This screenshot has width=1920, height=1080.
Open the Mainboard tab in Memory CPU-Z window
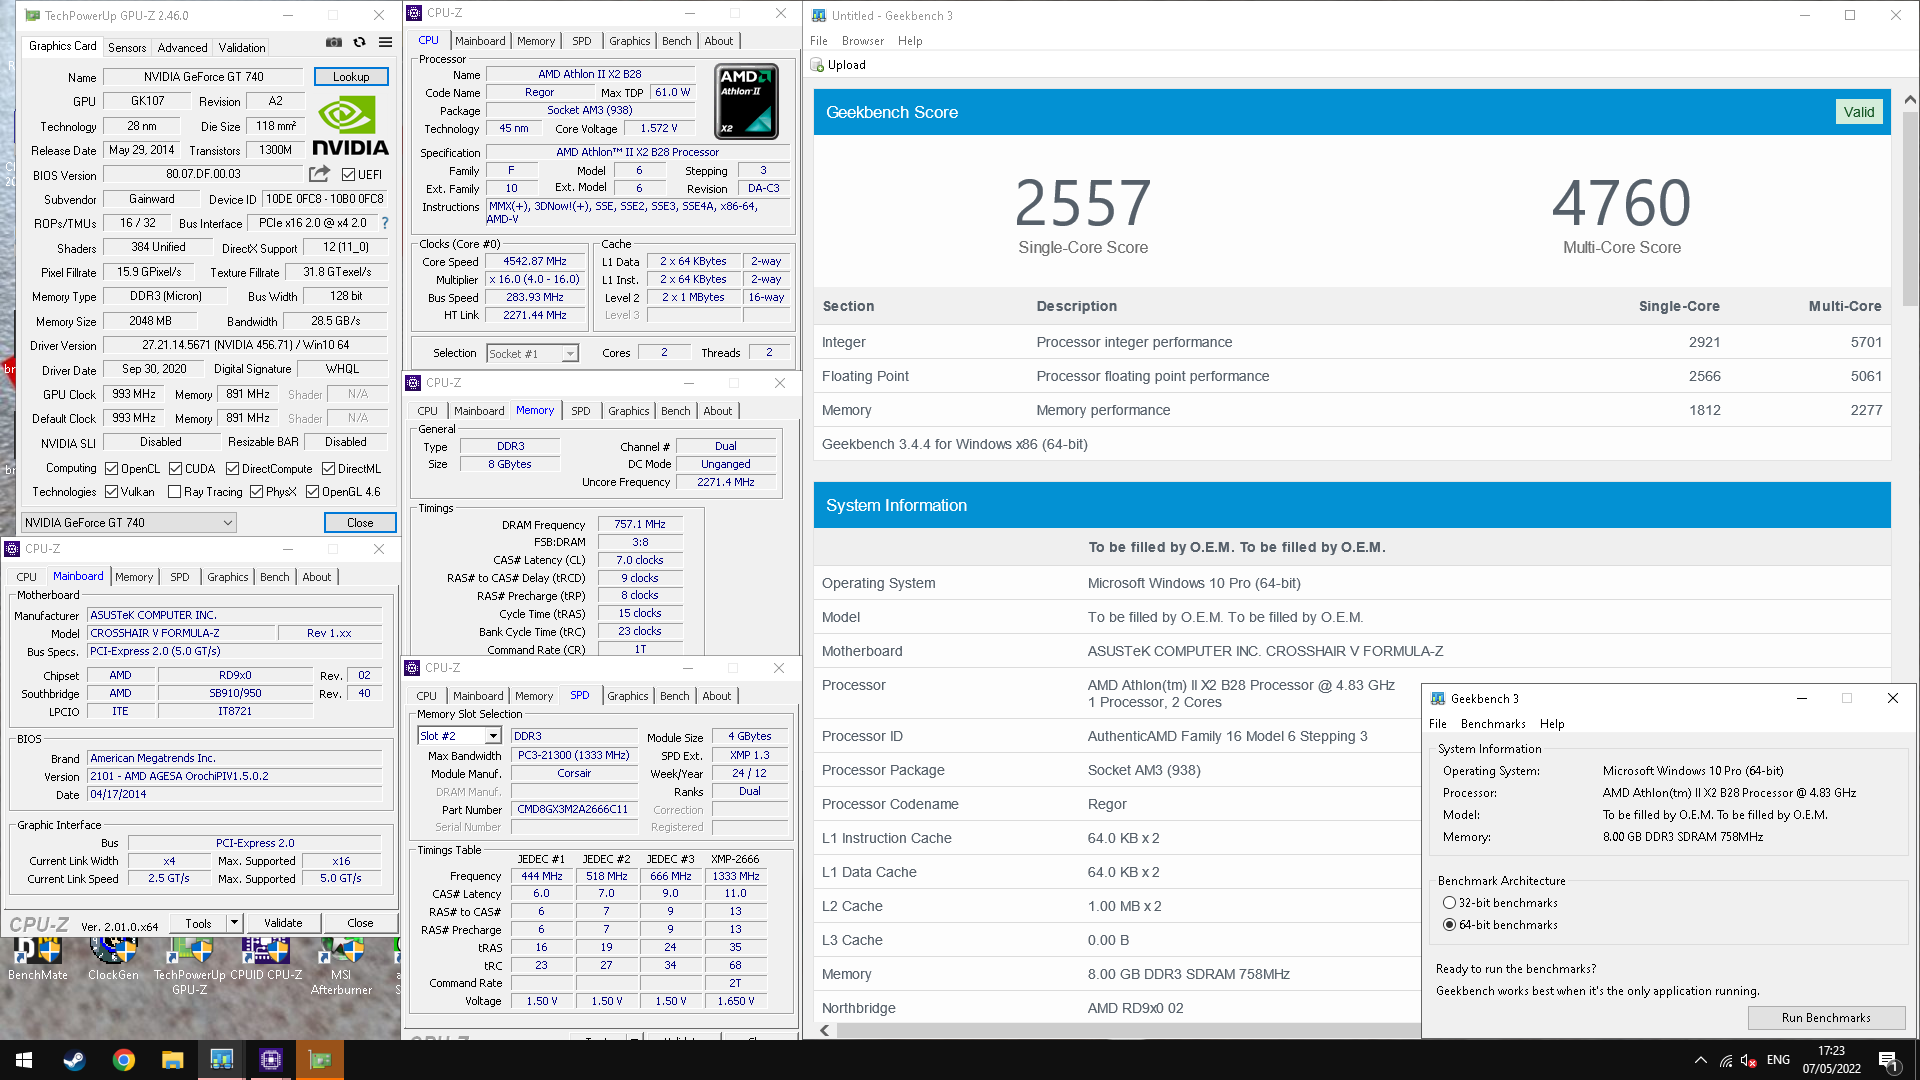tap(479, 411)
